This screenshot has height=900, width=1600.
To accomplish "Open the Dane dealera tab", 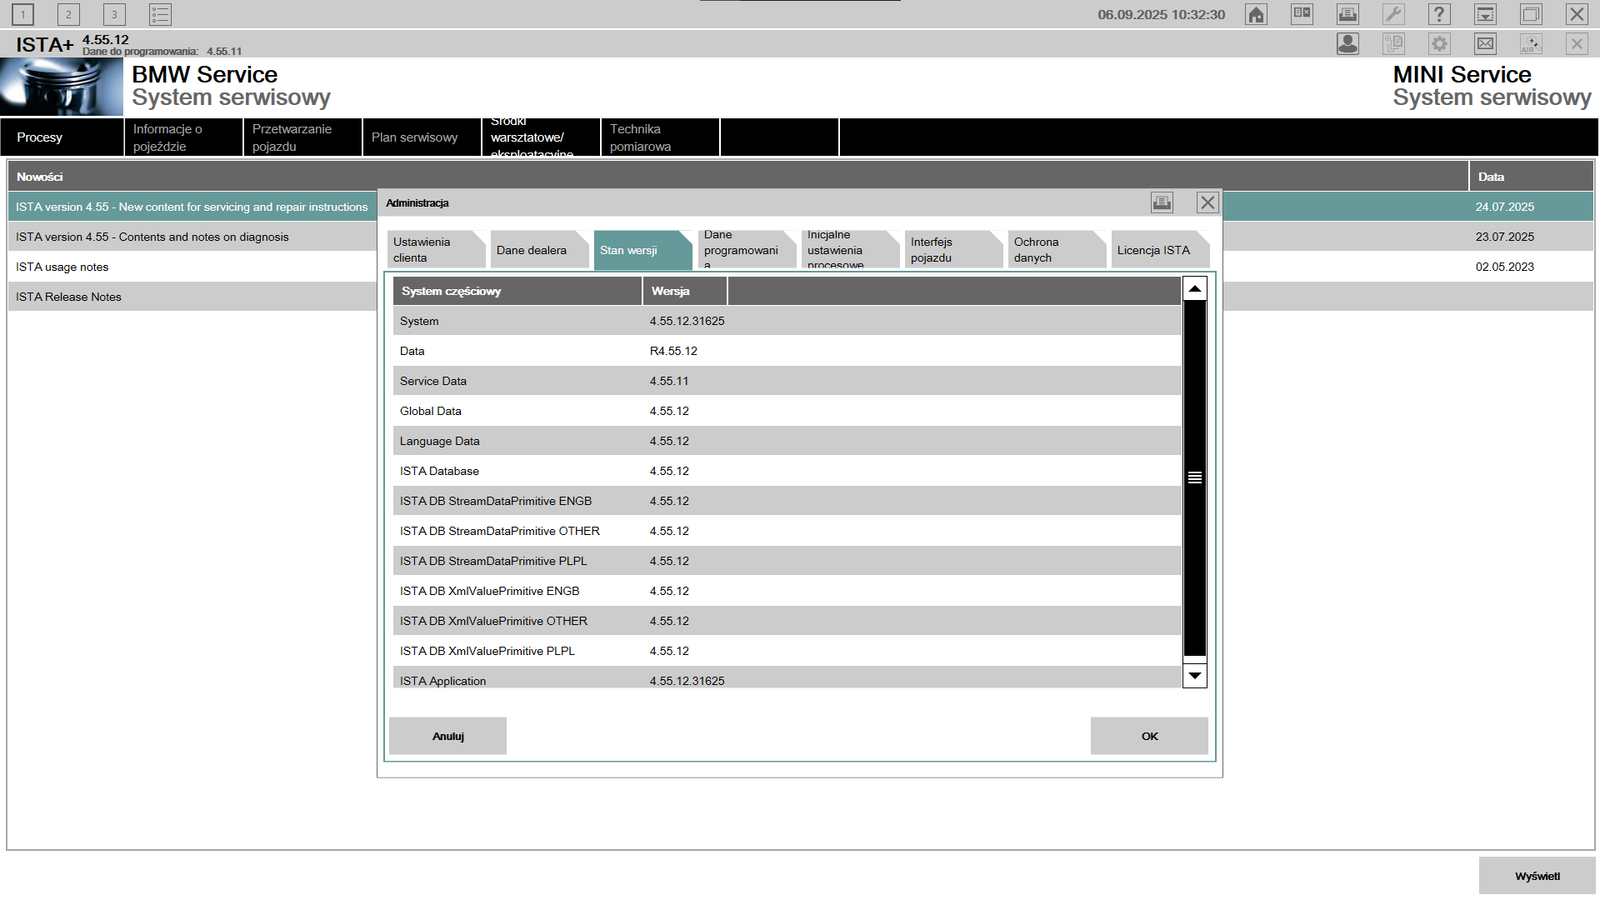I will click(x=538, y=250).
